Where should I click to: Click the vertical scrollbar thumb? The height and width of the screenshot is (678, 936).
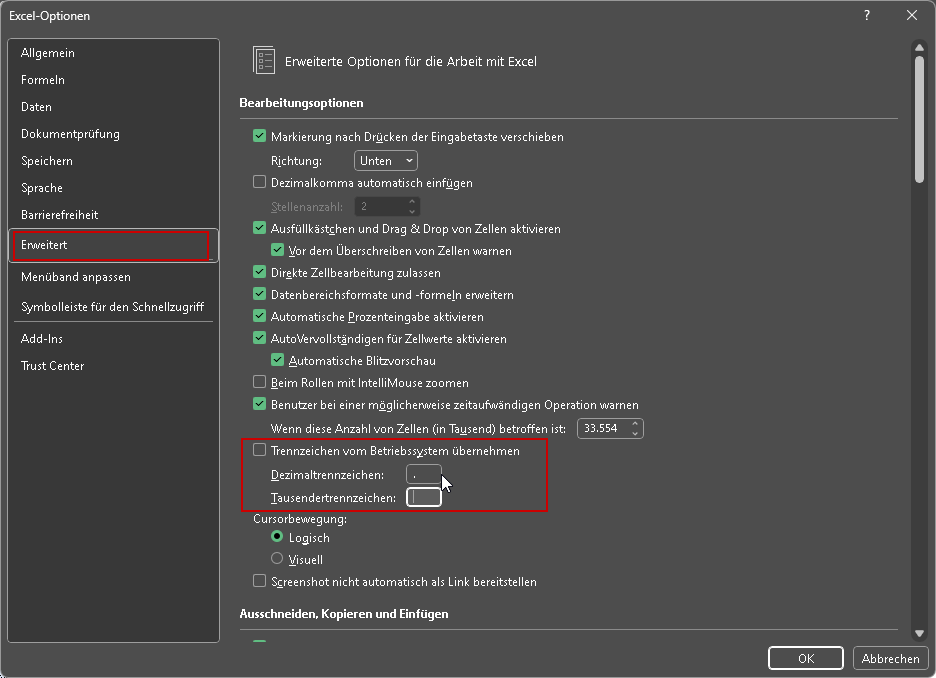[919, 120]
